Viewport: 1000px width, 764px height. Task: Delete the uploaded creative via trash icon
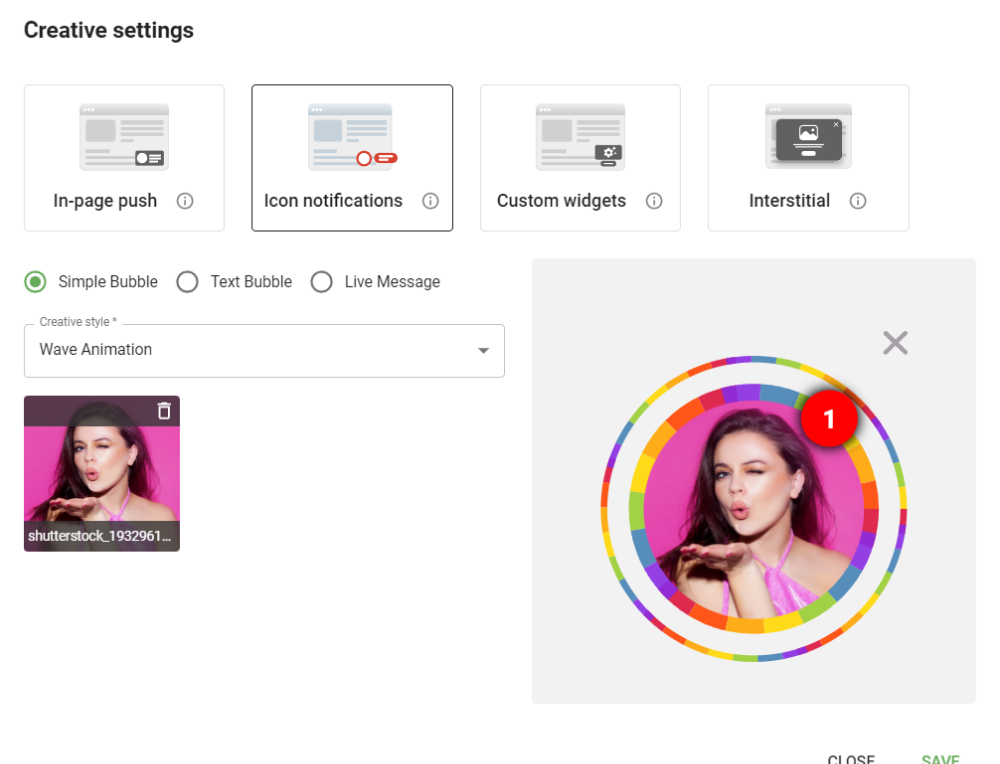163,410
